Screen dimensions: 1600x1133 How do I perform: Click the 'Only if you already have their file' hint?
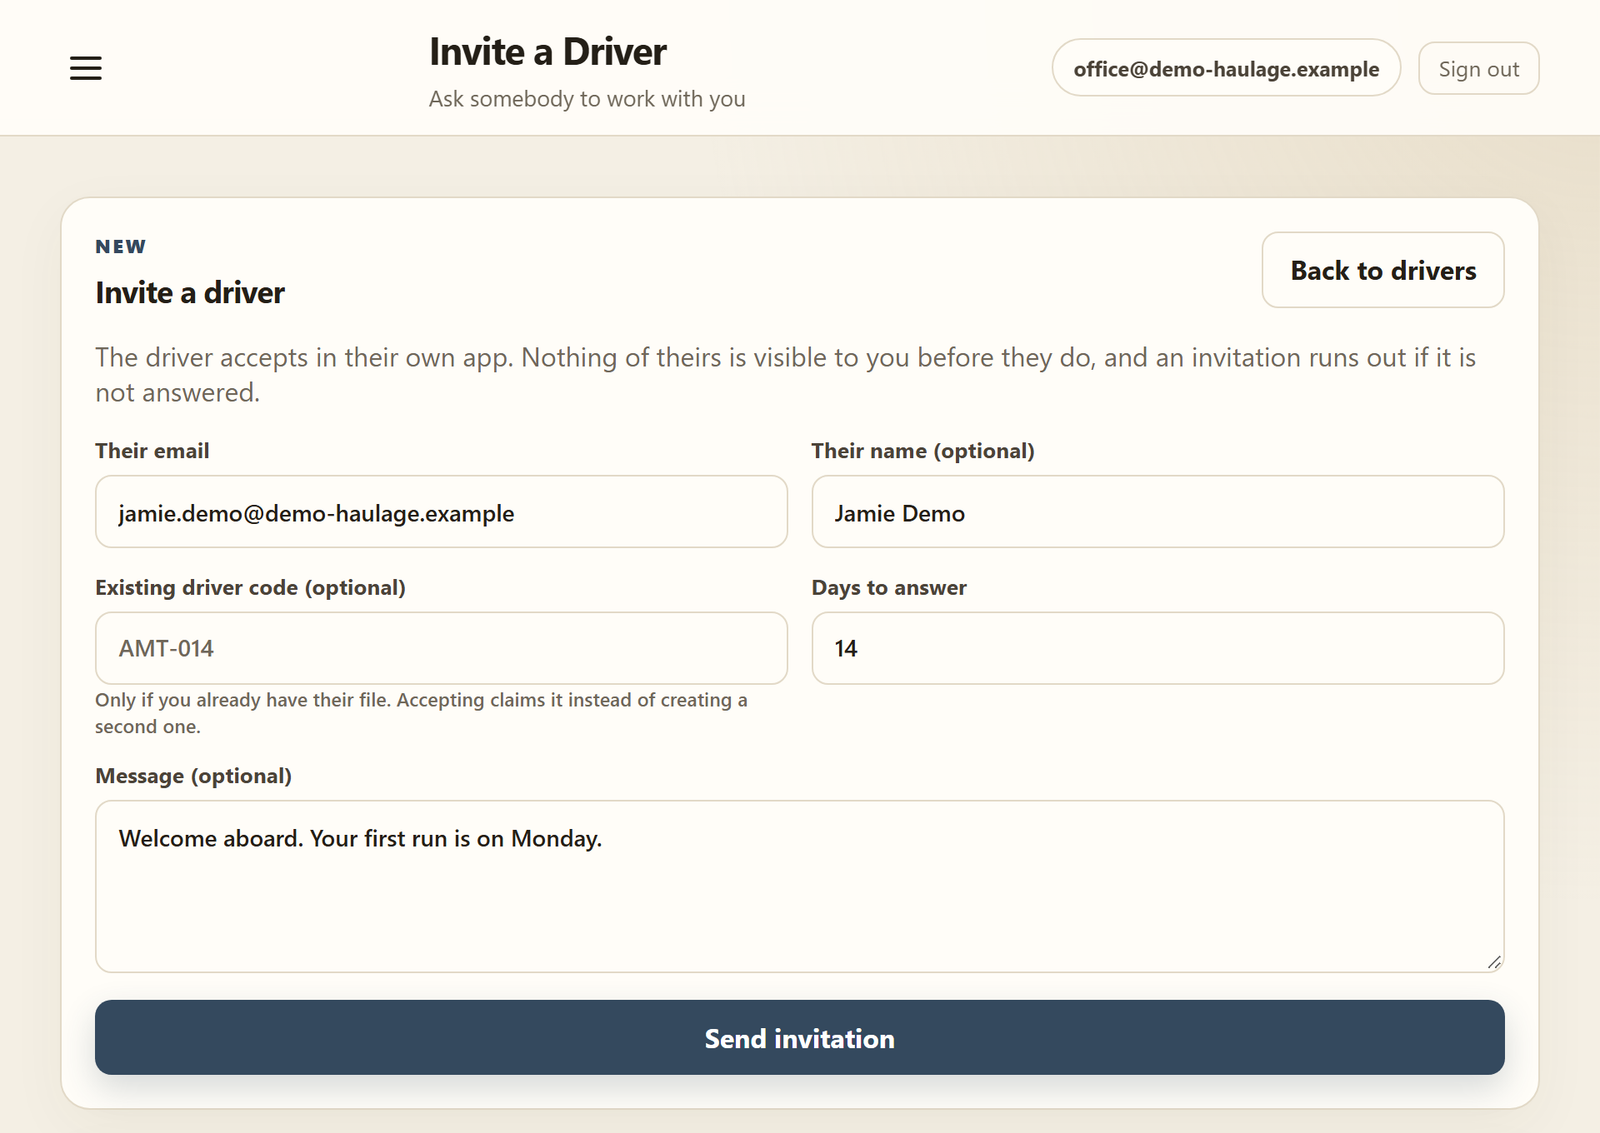421,713
